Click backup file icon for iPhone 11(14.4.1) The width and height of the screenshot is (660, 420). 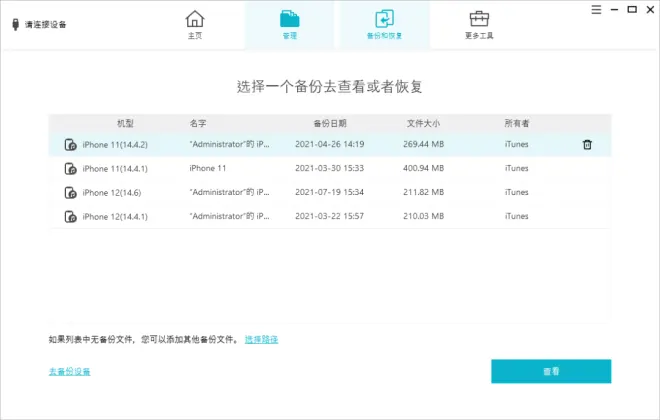(70, 168)
